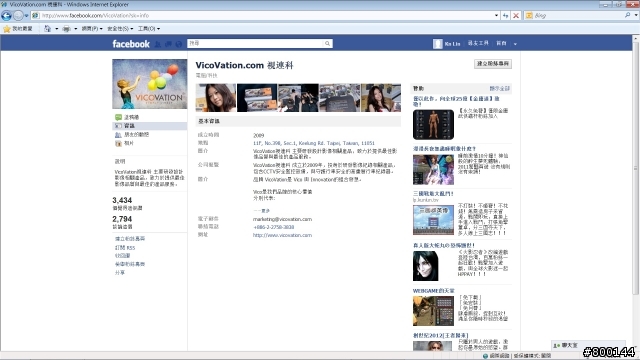Click the show-all link in sponsored header

click(500, 88)
